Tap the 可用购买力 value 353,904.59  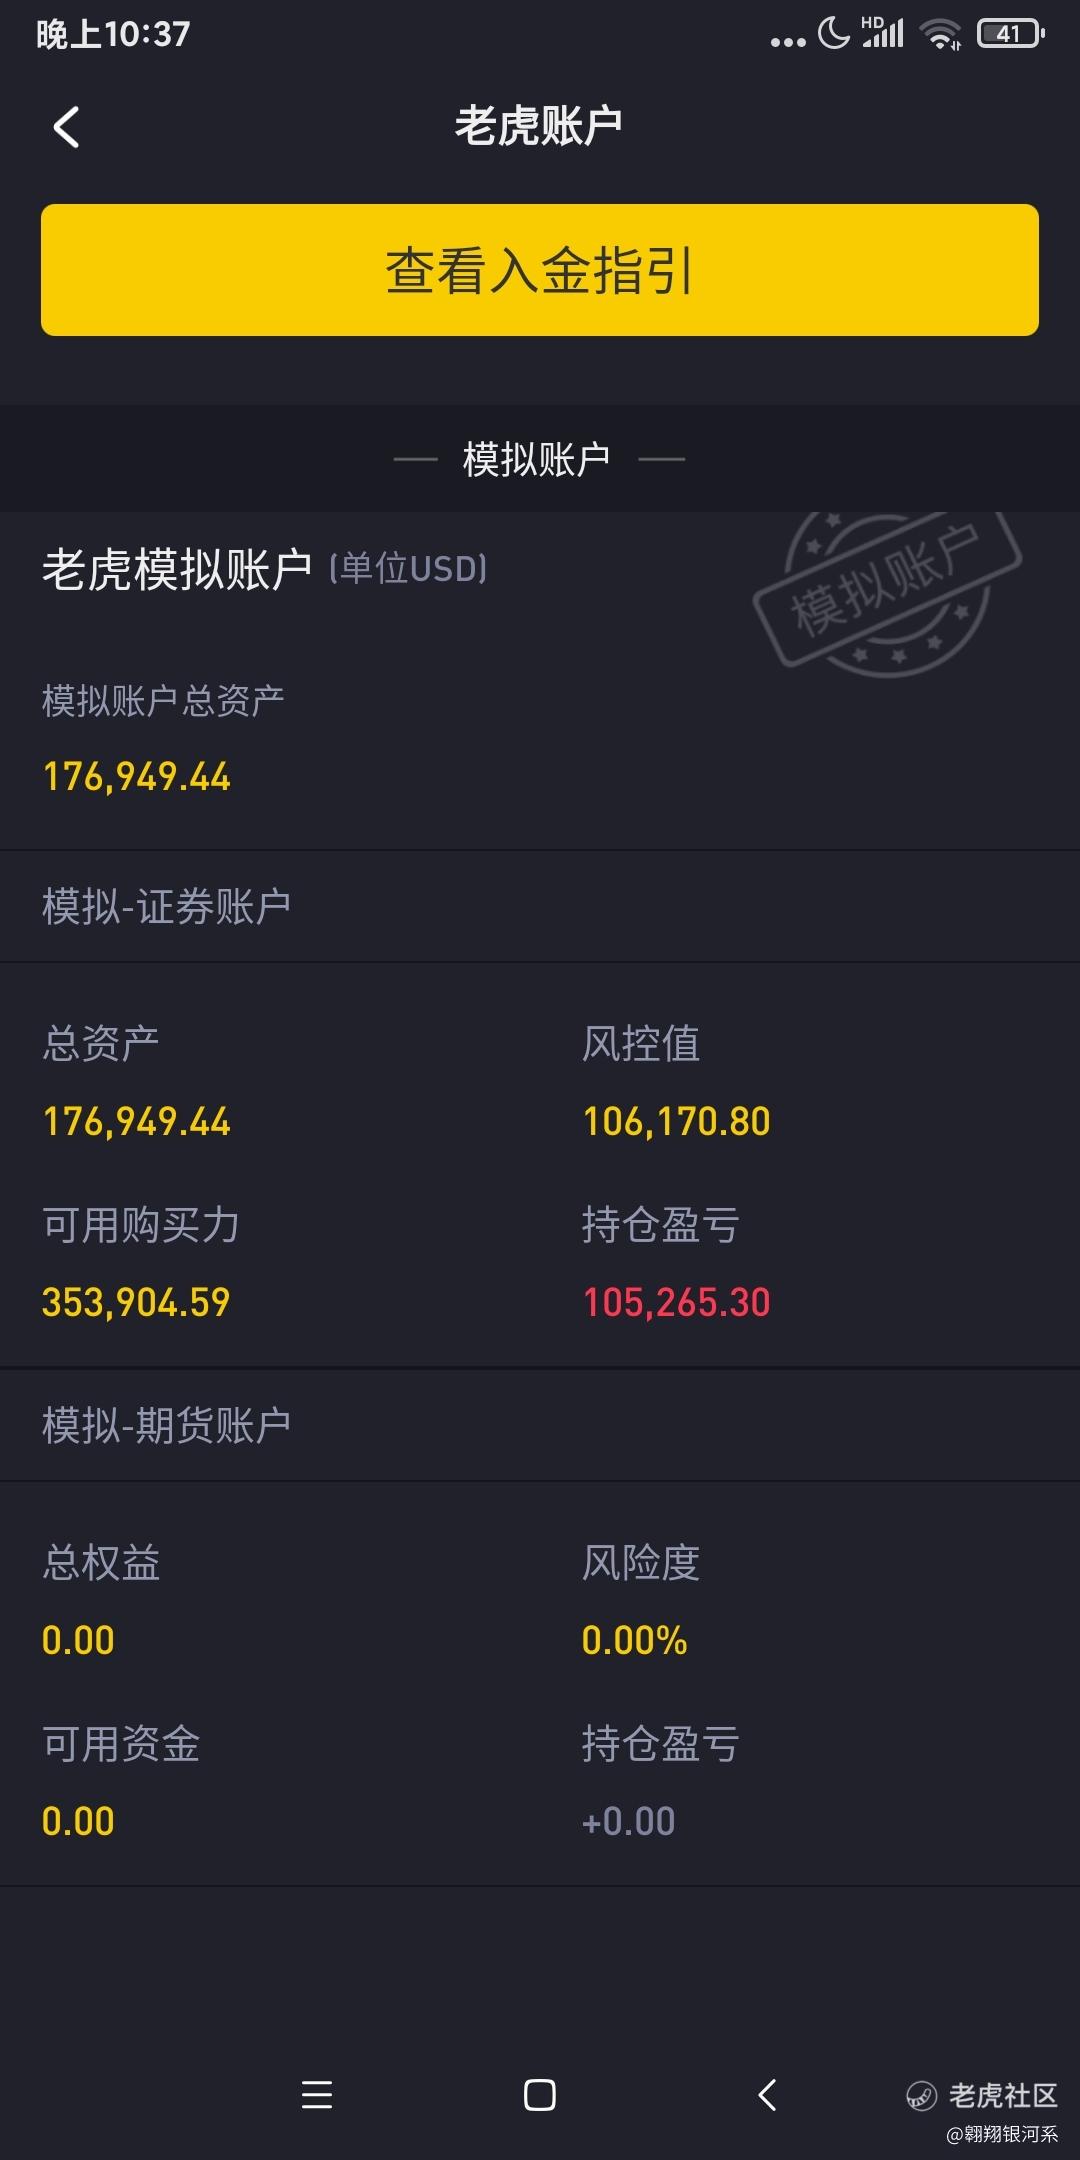(136, 1302)
